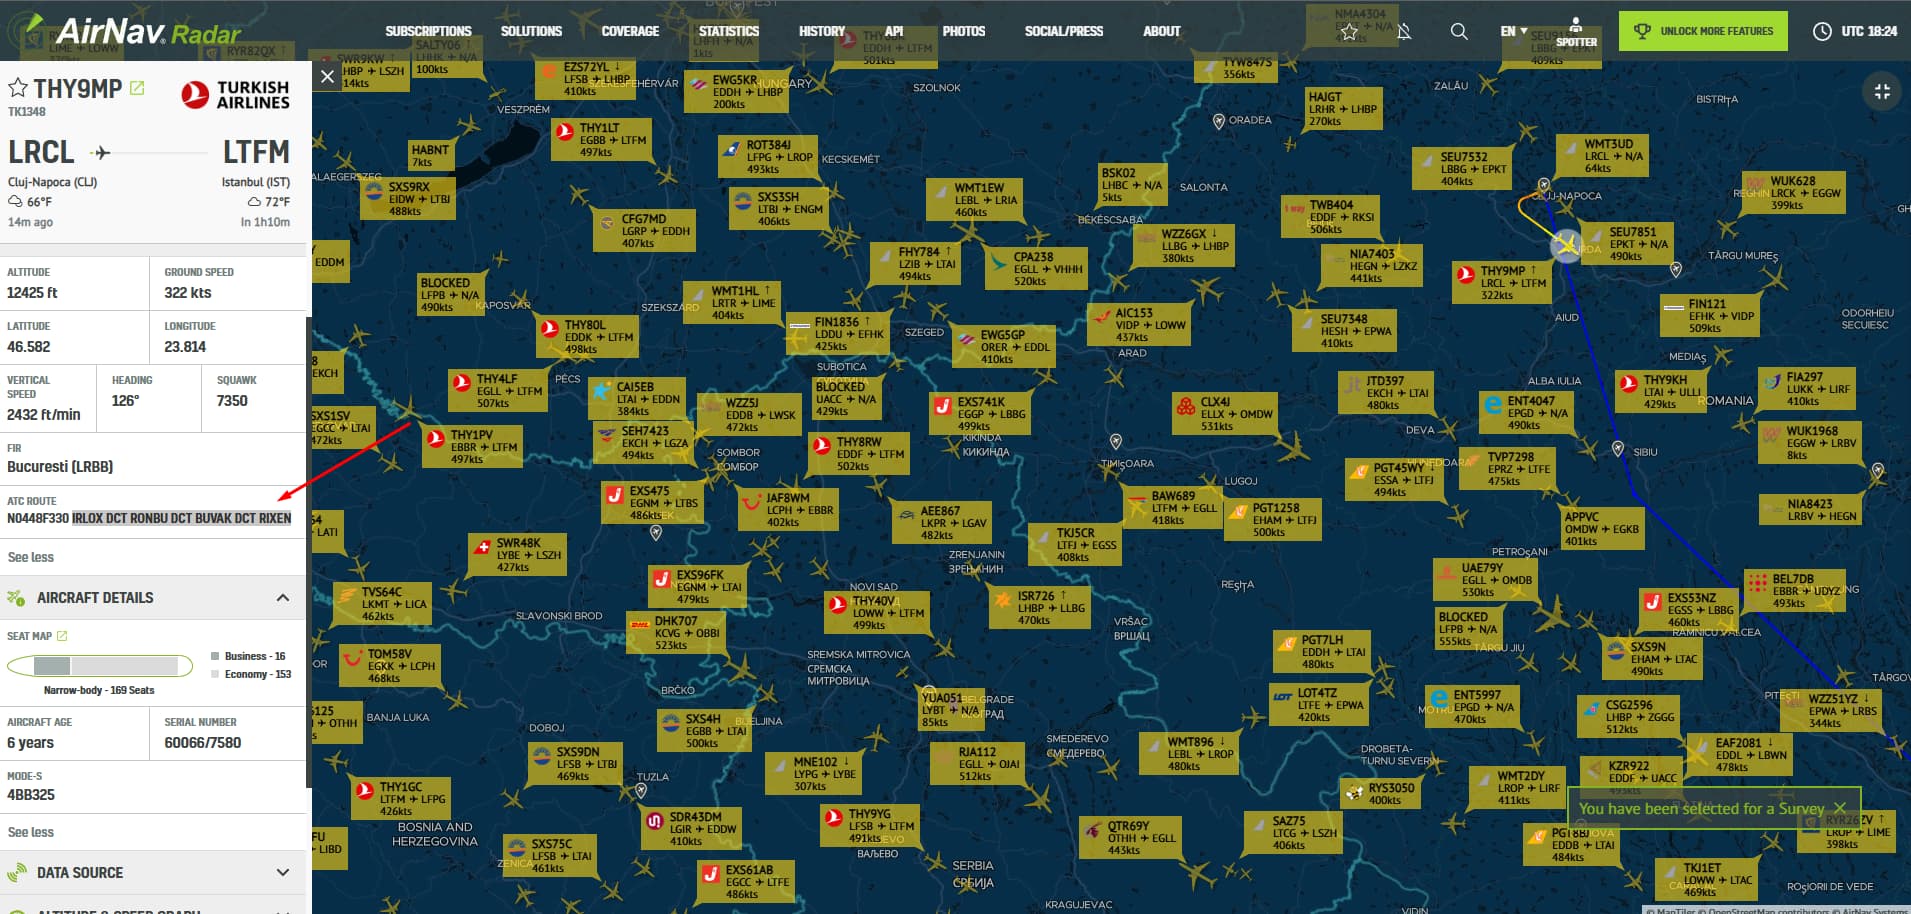This screenshot has width=1911, height=914.
Task: Click the Aircraft Details panel icon
Action: click(16, 598)
